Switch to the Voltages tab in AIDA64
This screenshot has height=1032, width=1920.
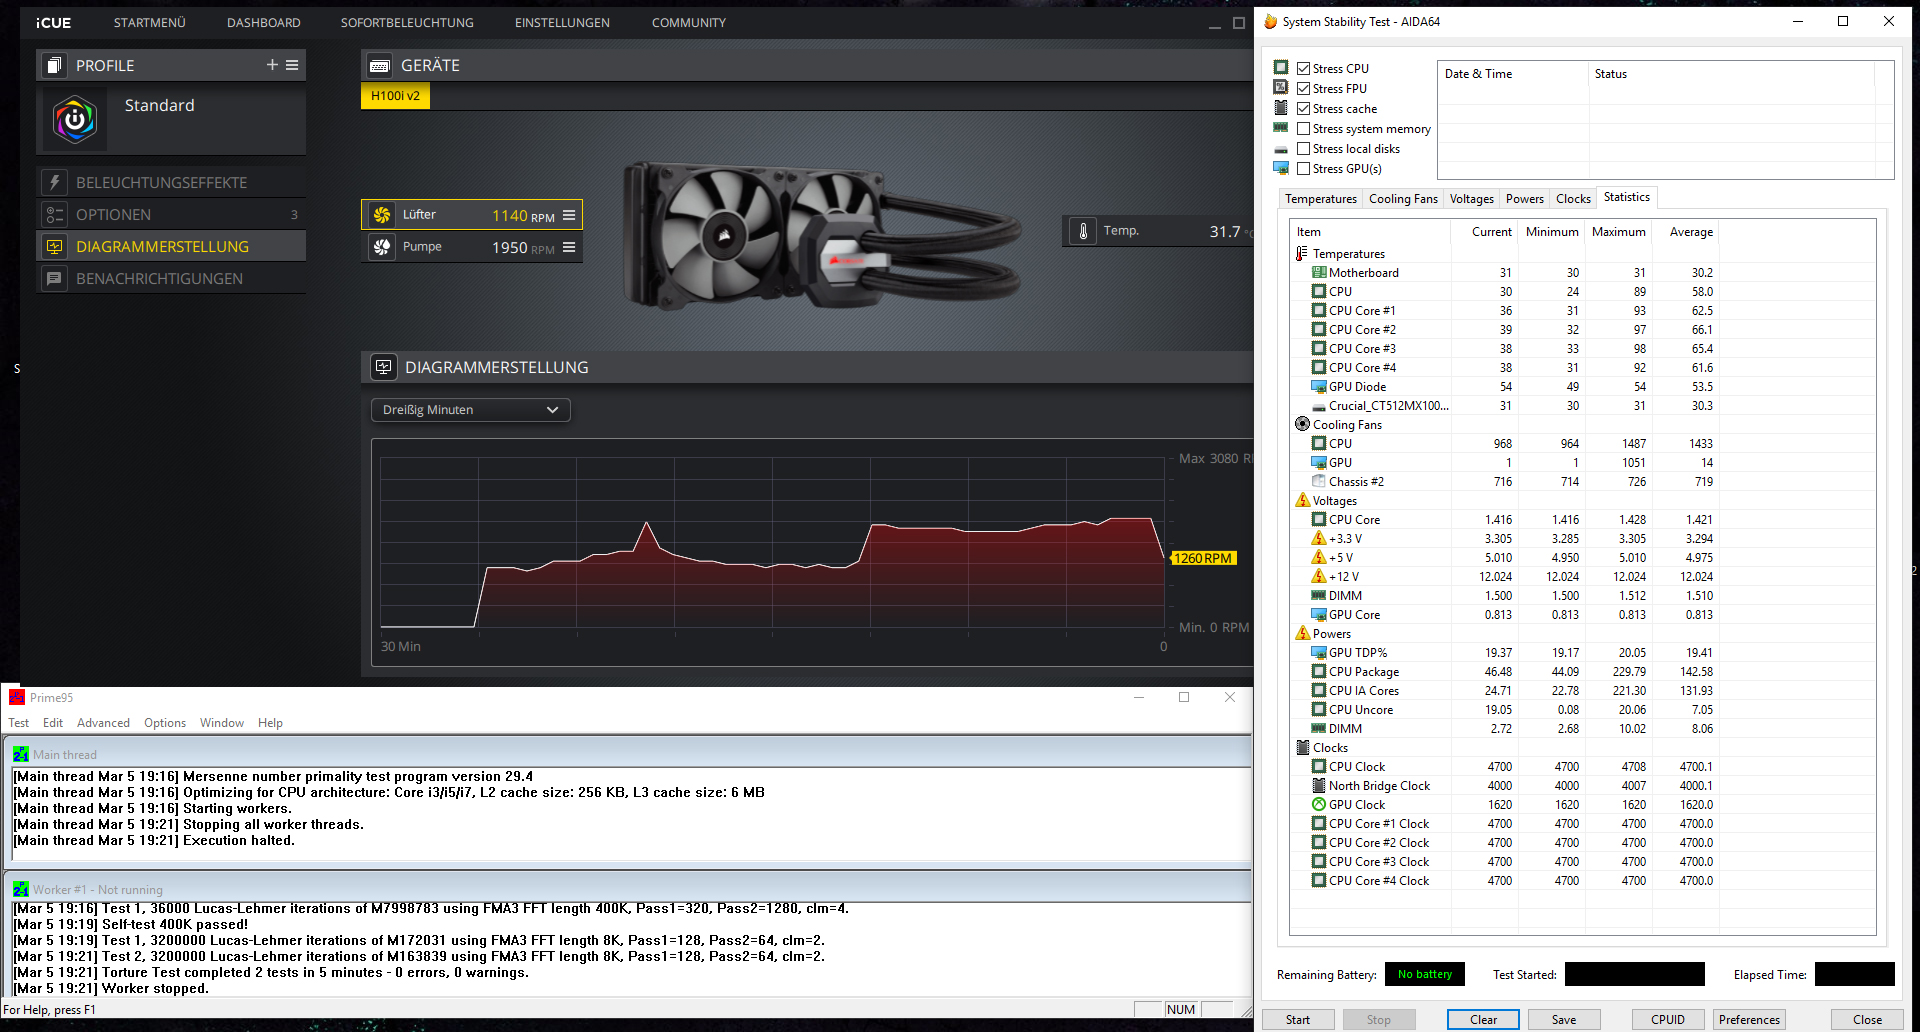1472,199
